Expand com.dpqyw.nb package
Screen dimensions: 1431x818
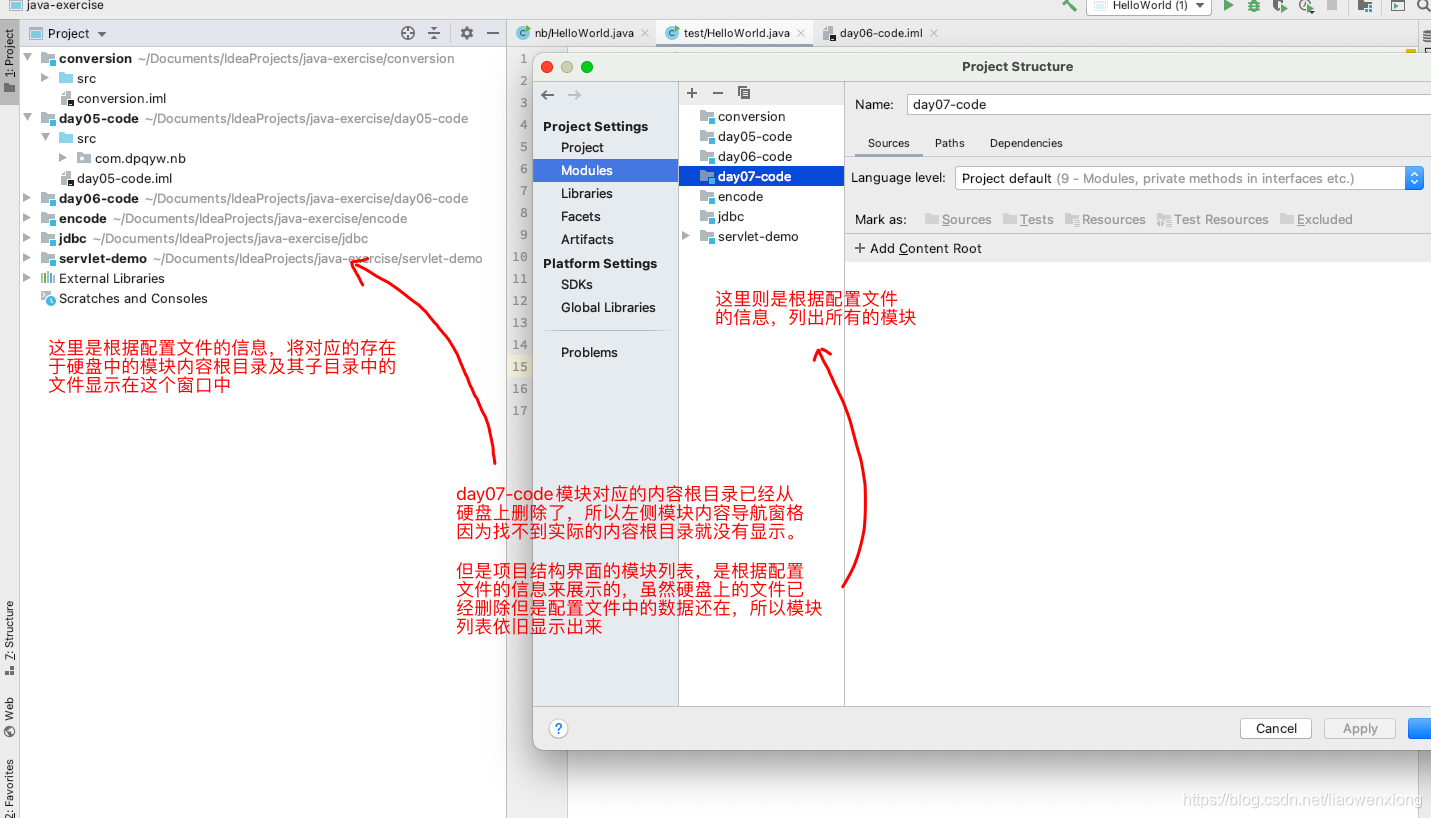pos(63,158)
